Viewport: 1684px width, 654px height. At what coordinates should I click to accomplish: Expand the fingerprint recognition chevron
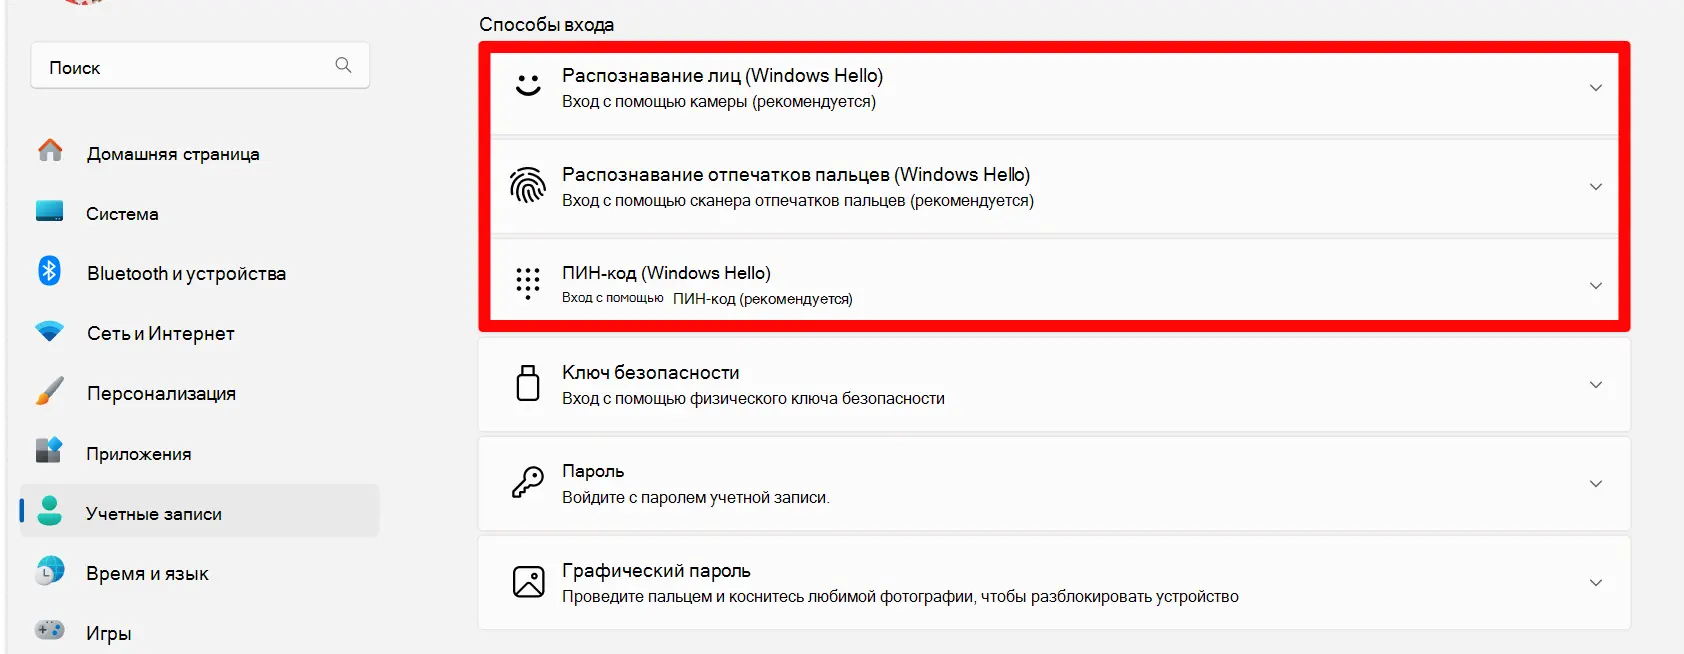click(x=1595, y=187)
